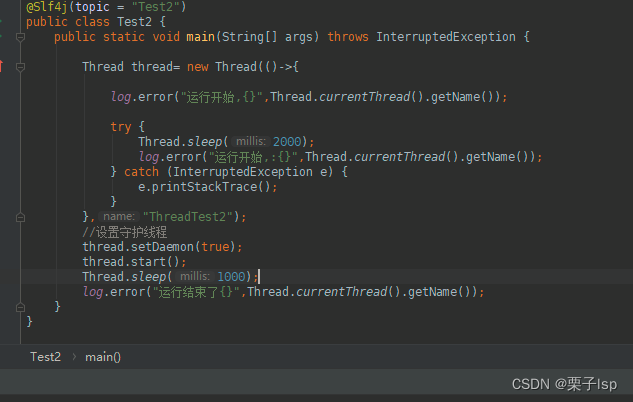The image size is (633, 402).
Task: Click the 'name:' parameter hint
Action: 119,217
